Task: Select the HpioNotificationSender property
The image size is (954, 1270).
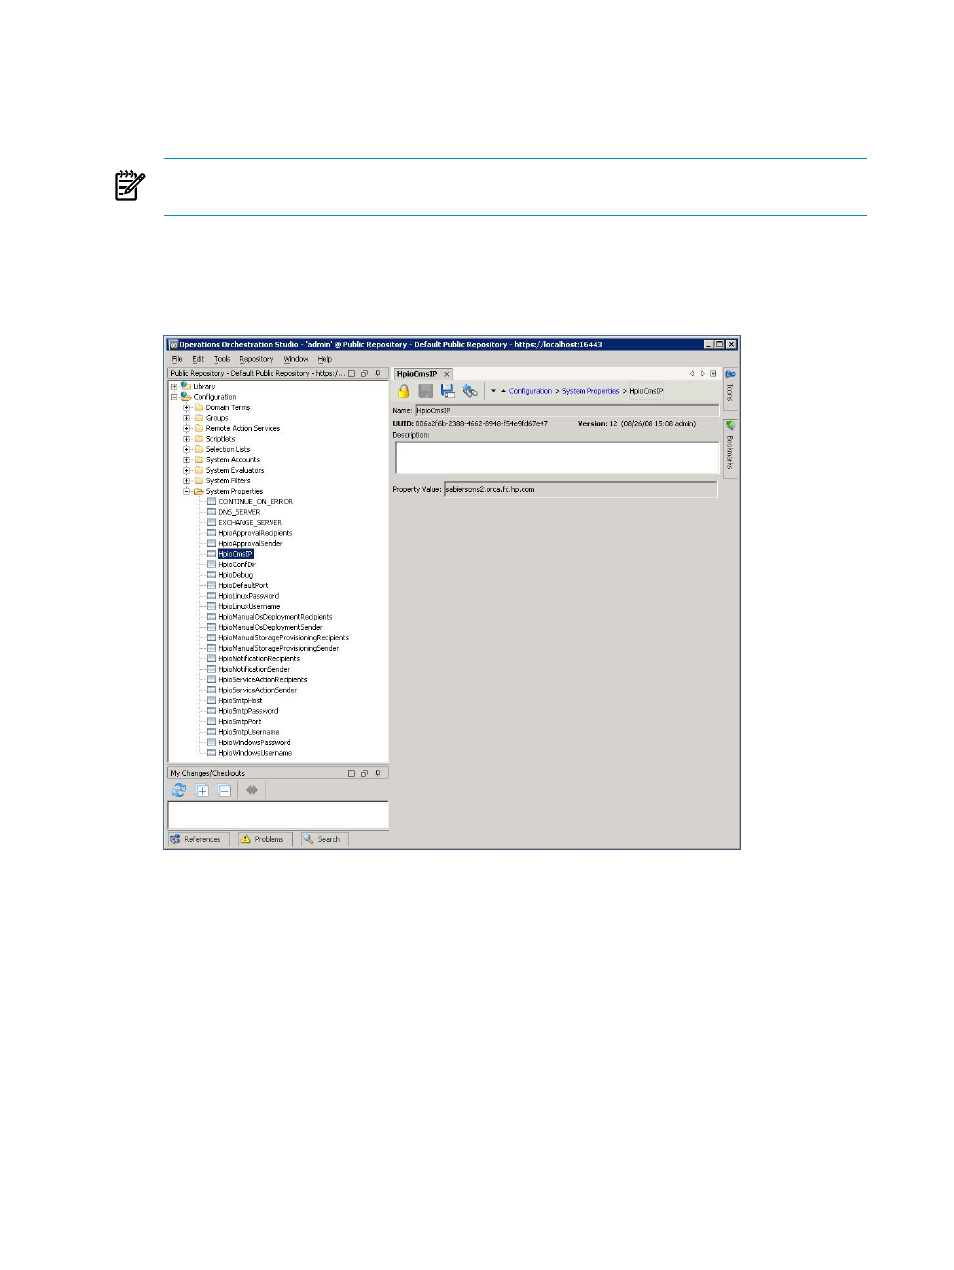Action: [x=254, y=670]
